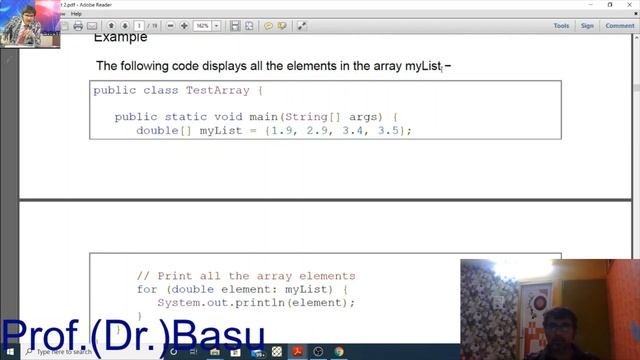Click the checkered app icon on taskbar
Image resolution: width=640 pixels, height=360 pixels.
tap(277, 351)
